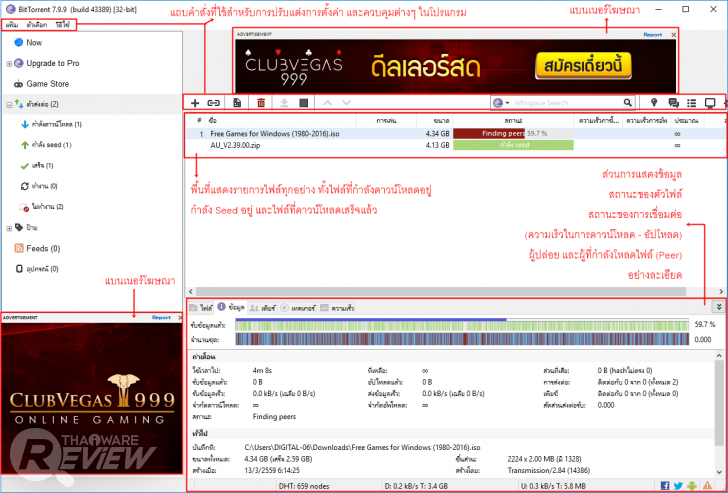Click the chat bubbles icon in toolbar
Screen dimensions: 728x493
click(x=673, y=103)
